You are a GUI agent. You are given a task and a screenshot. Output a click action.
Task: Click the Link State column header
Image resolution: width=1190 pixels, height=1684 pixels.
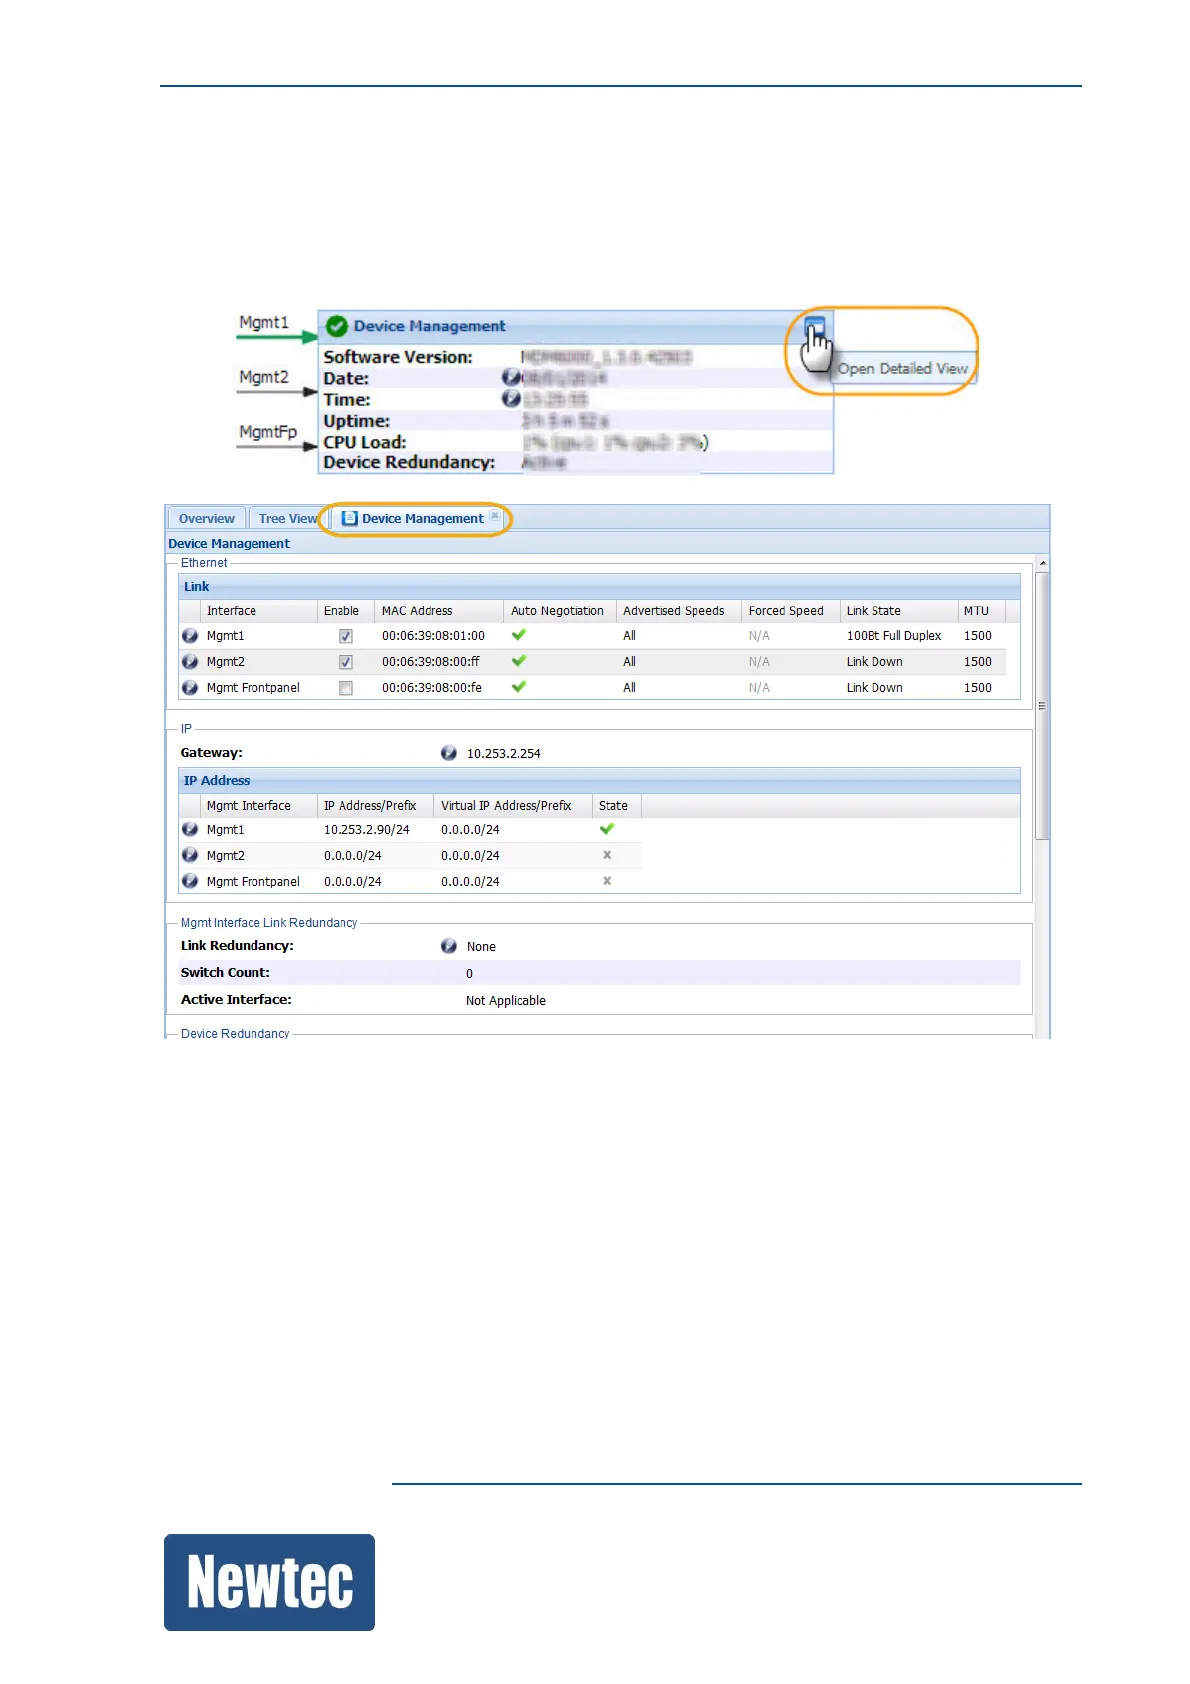(873, 611)
